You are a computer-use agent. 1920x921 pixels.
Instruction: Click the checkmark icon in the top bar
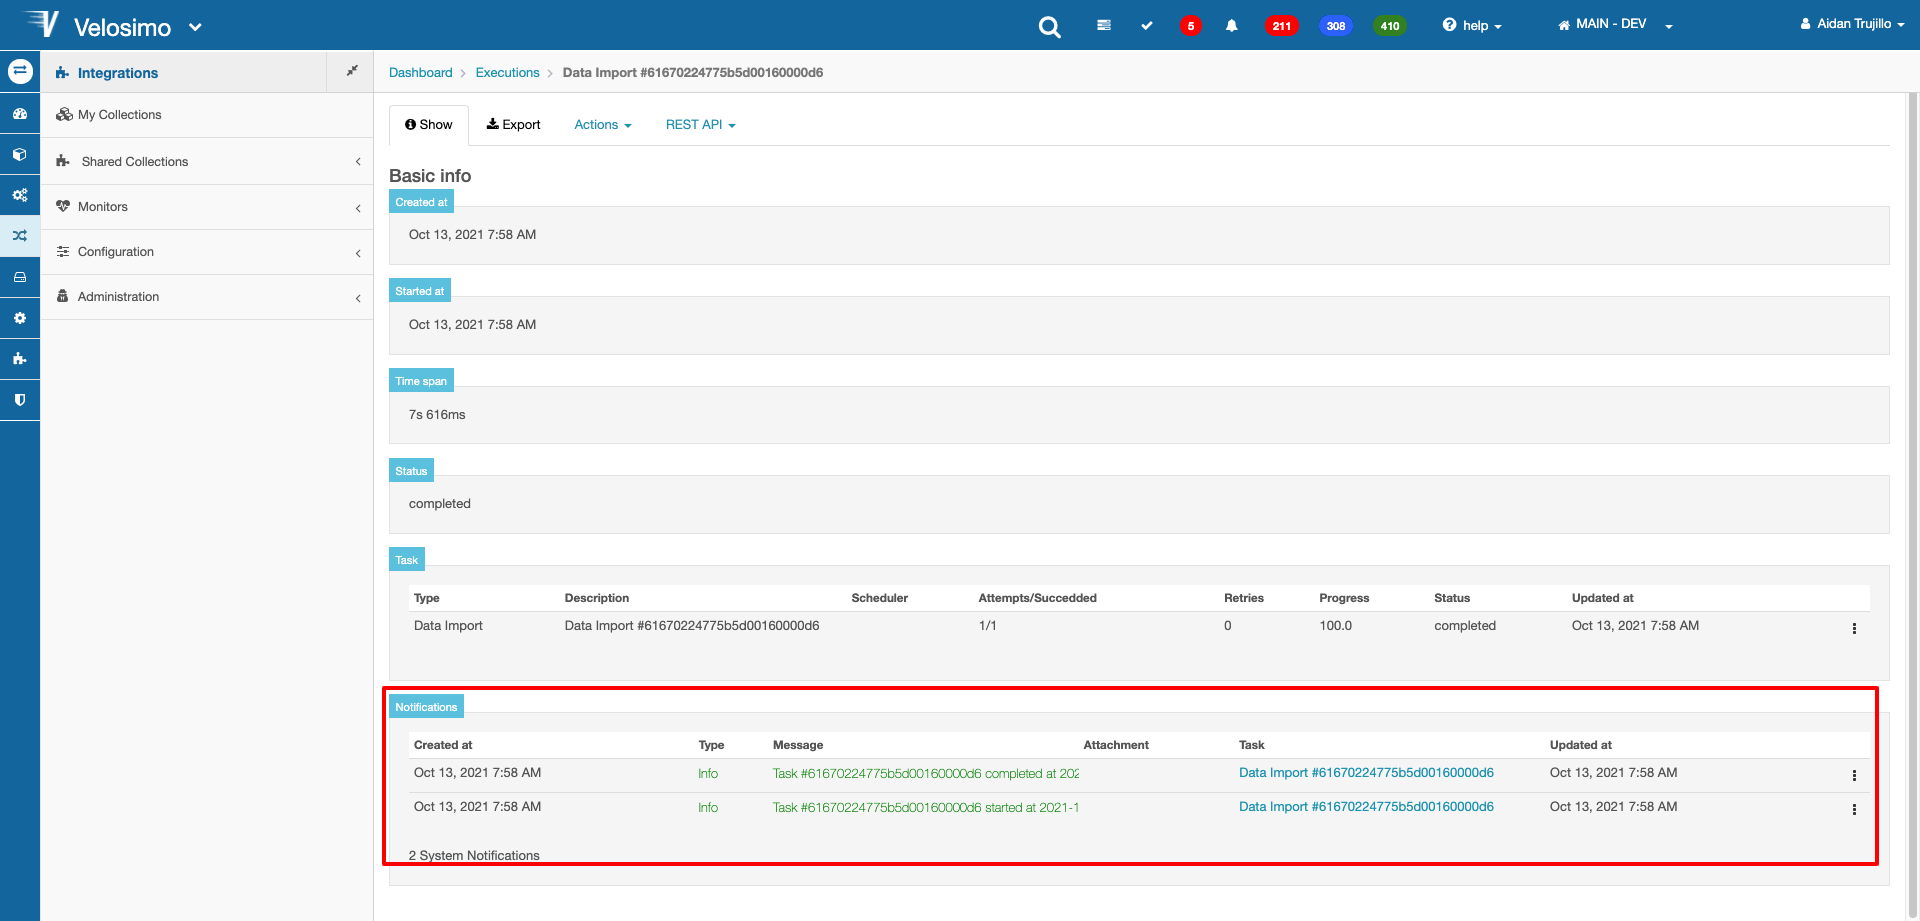click(x=1147, y=25)
